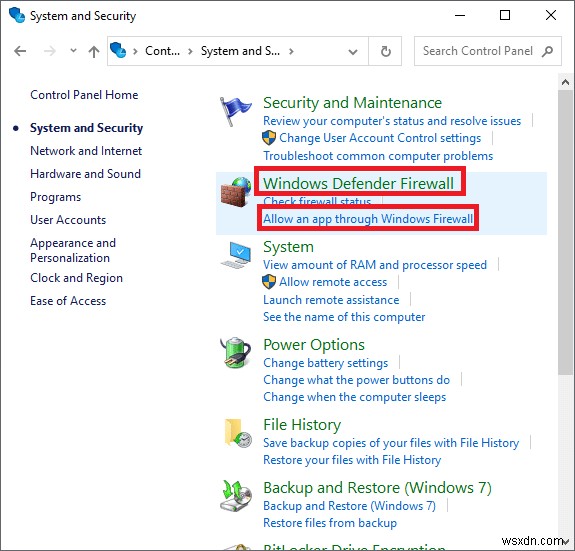Image resolution: width=575 pixels, height=551 pixels.
Task: Expand the chevron after System and S... breadcrumb
Action: (291, 51)
